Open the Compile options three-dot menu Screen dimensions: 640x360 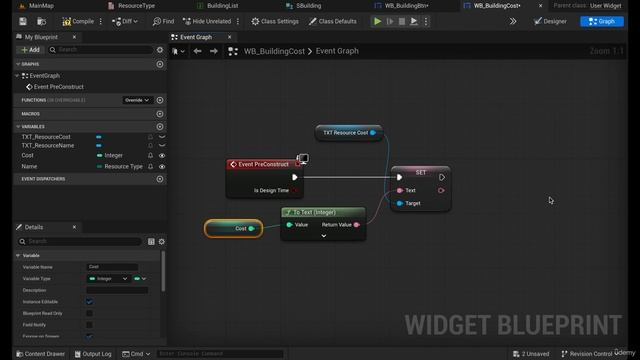pos(101,21)
